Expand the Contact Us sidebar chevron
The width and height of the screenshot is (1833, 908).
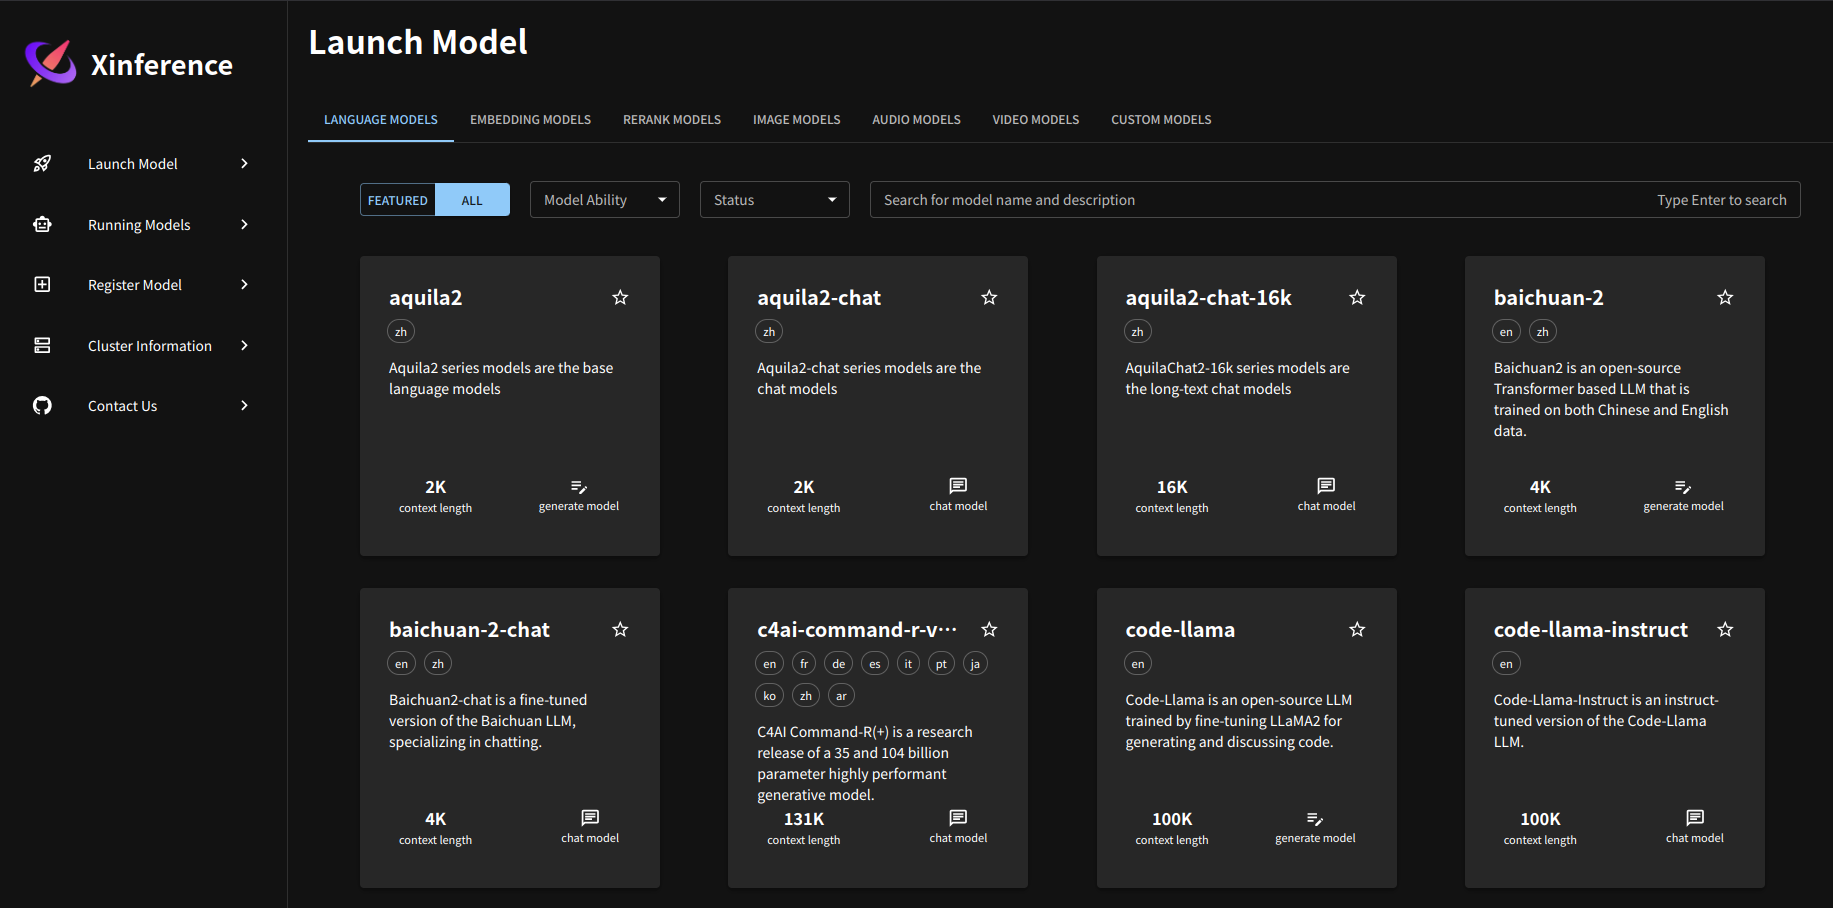point(244,406)
